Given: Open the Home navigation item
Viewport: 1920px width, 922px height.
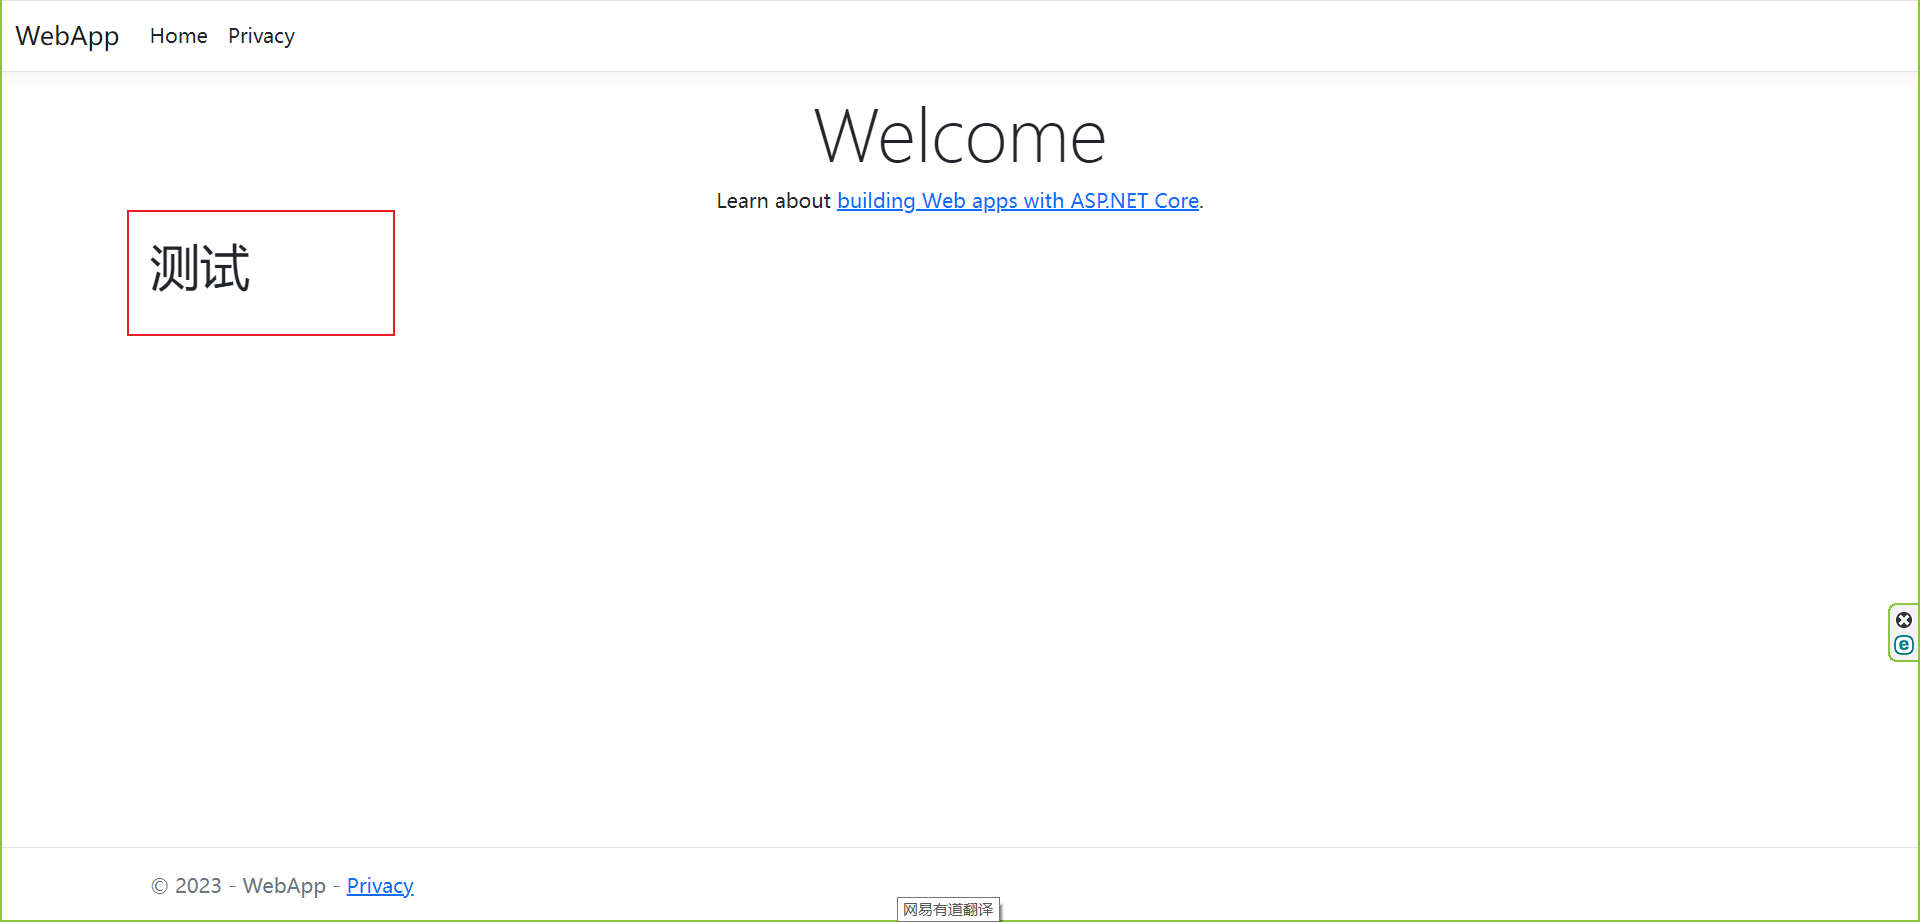Looking at the screenshot, I should point(179,36).
